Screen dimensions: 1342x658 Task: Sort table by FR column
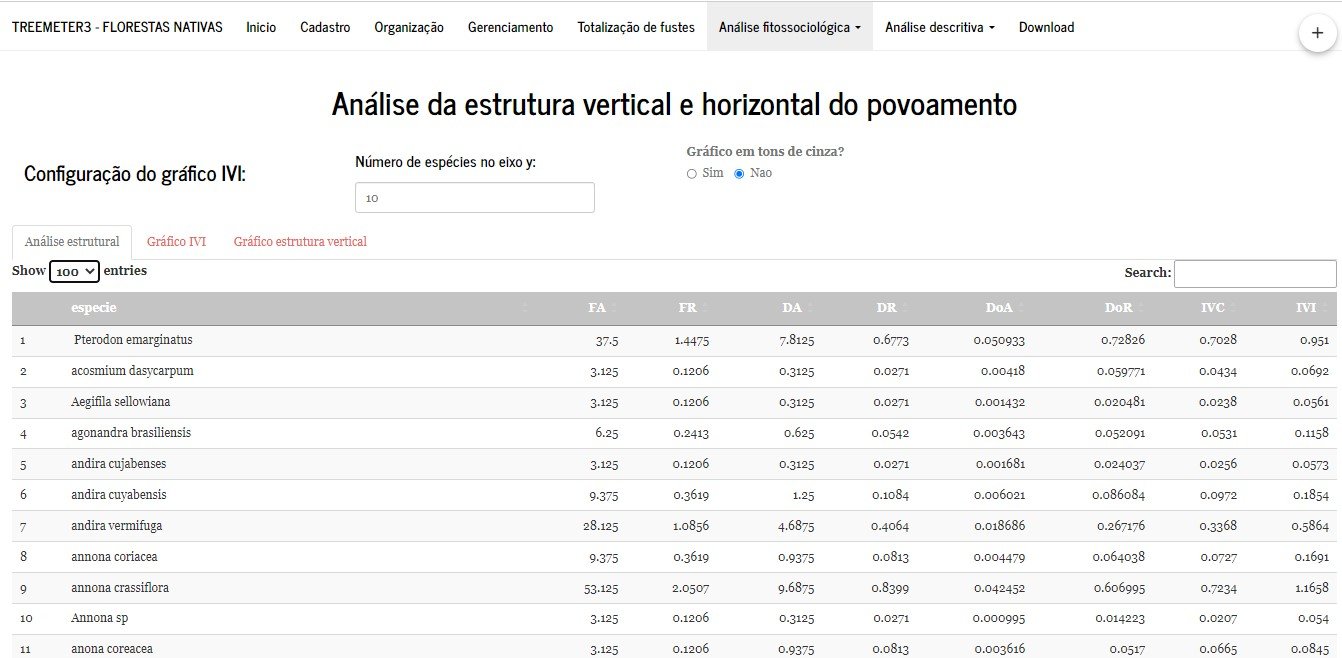click(x=687, y=308)
